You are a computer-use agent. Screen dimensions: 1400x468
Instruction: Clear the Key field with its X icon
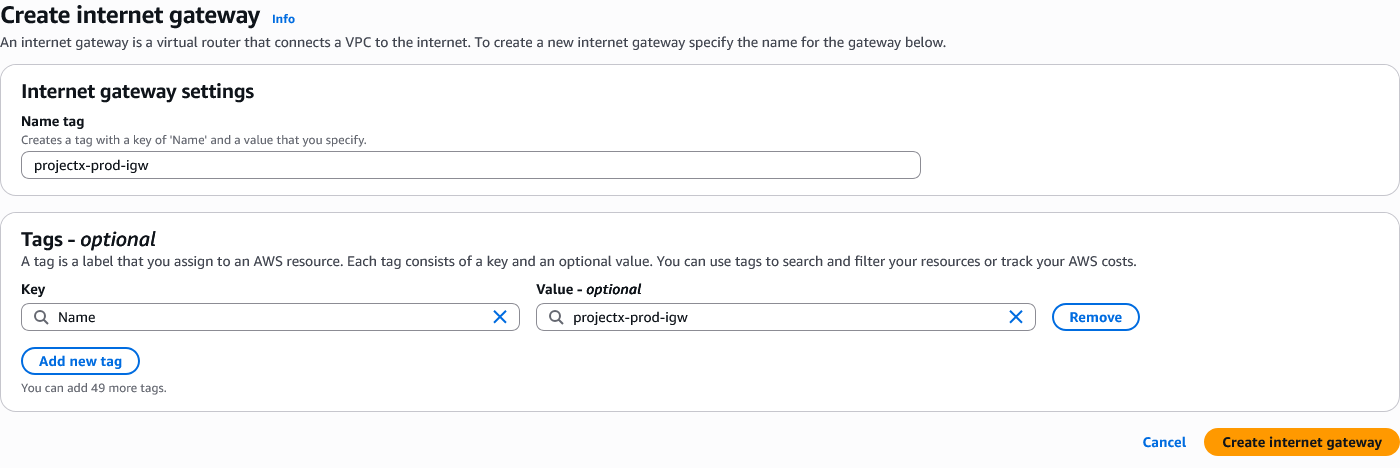click(x=500, y=317)
